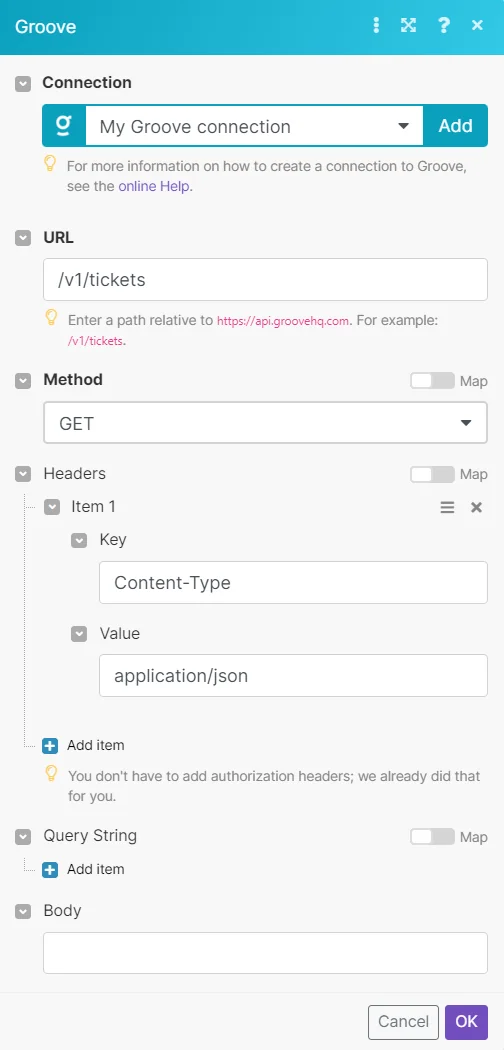The width and height of the screenshot is (504, 1050).
Task: Open the My Groove connection dropdown
Action: click(254, 126)
